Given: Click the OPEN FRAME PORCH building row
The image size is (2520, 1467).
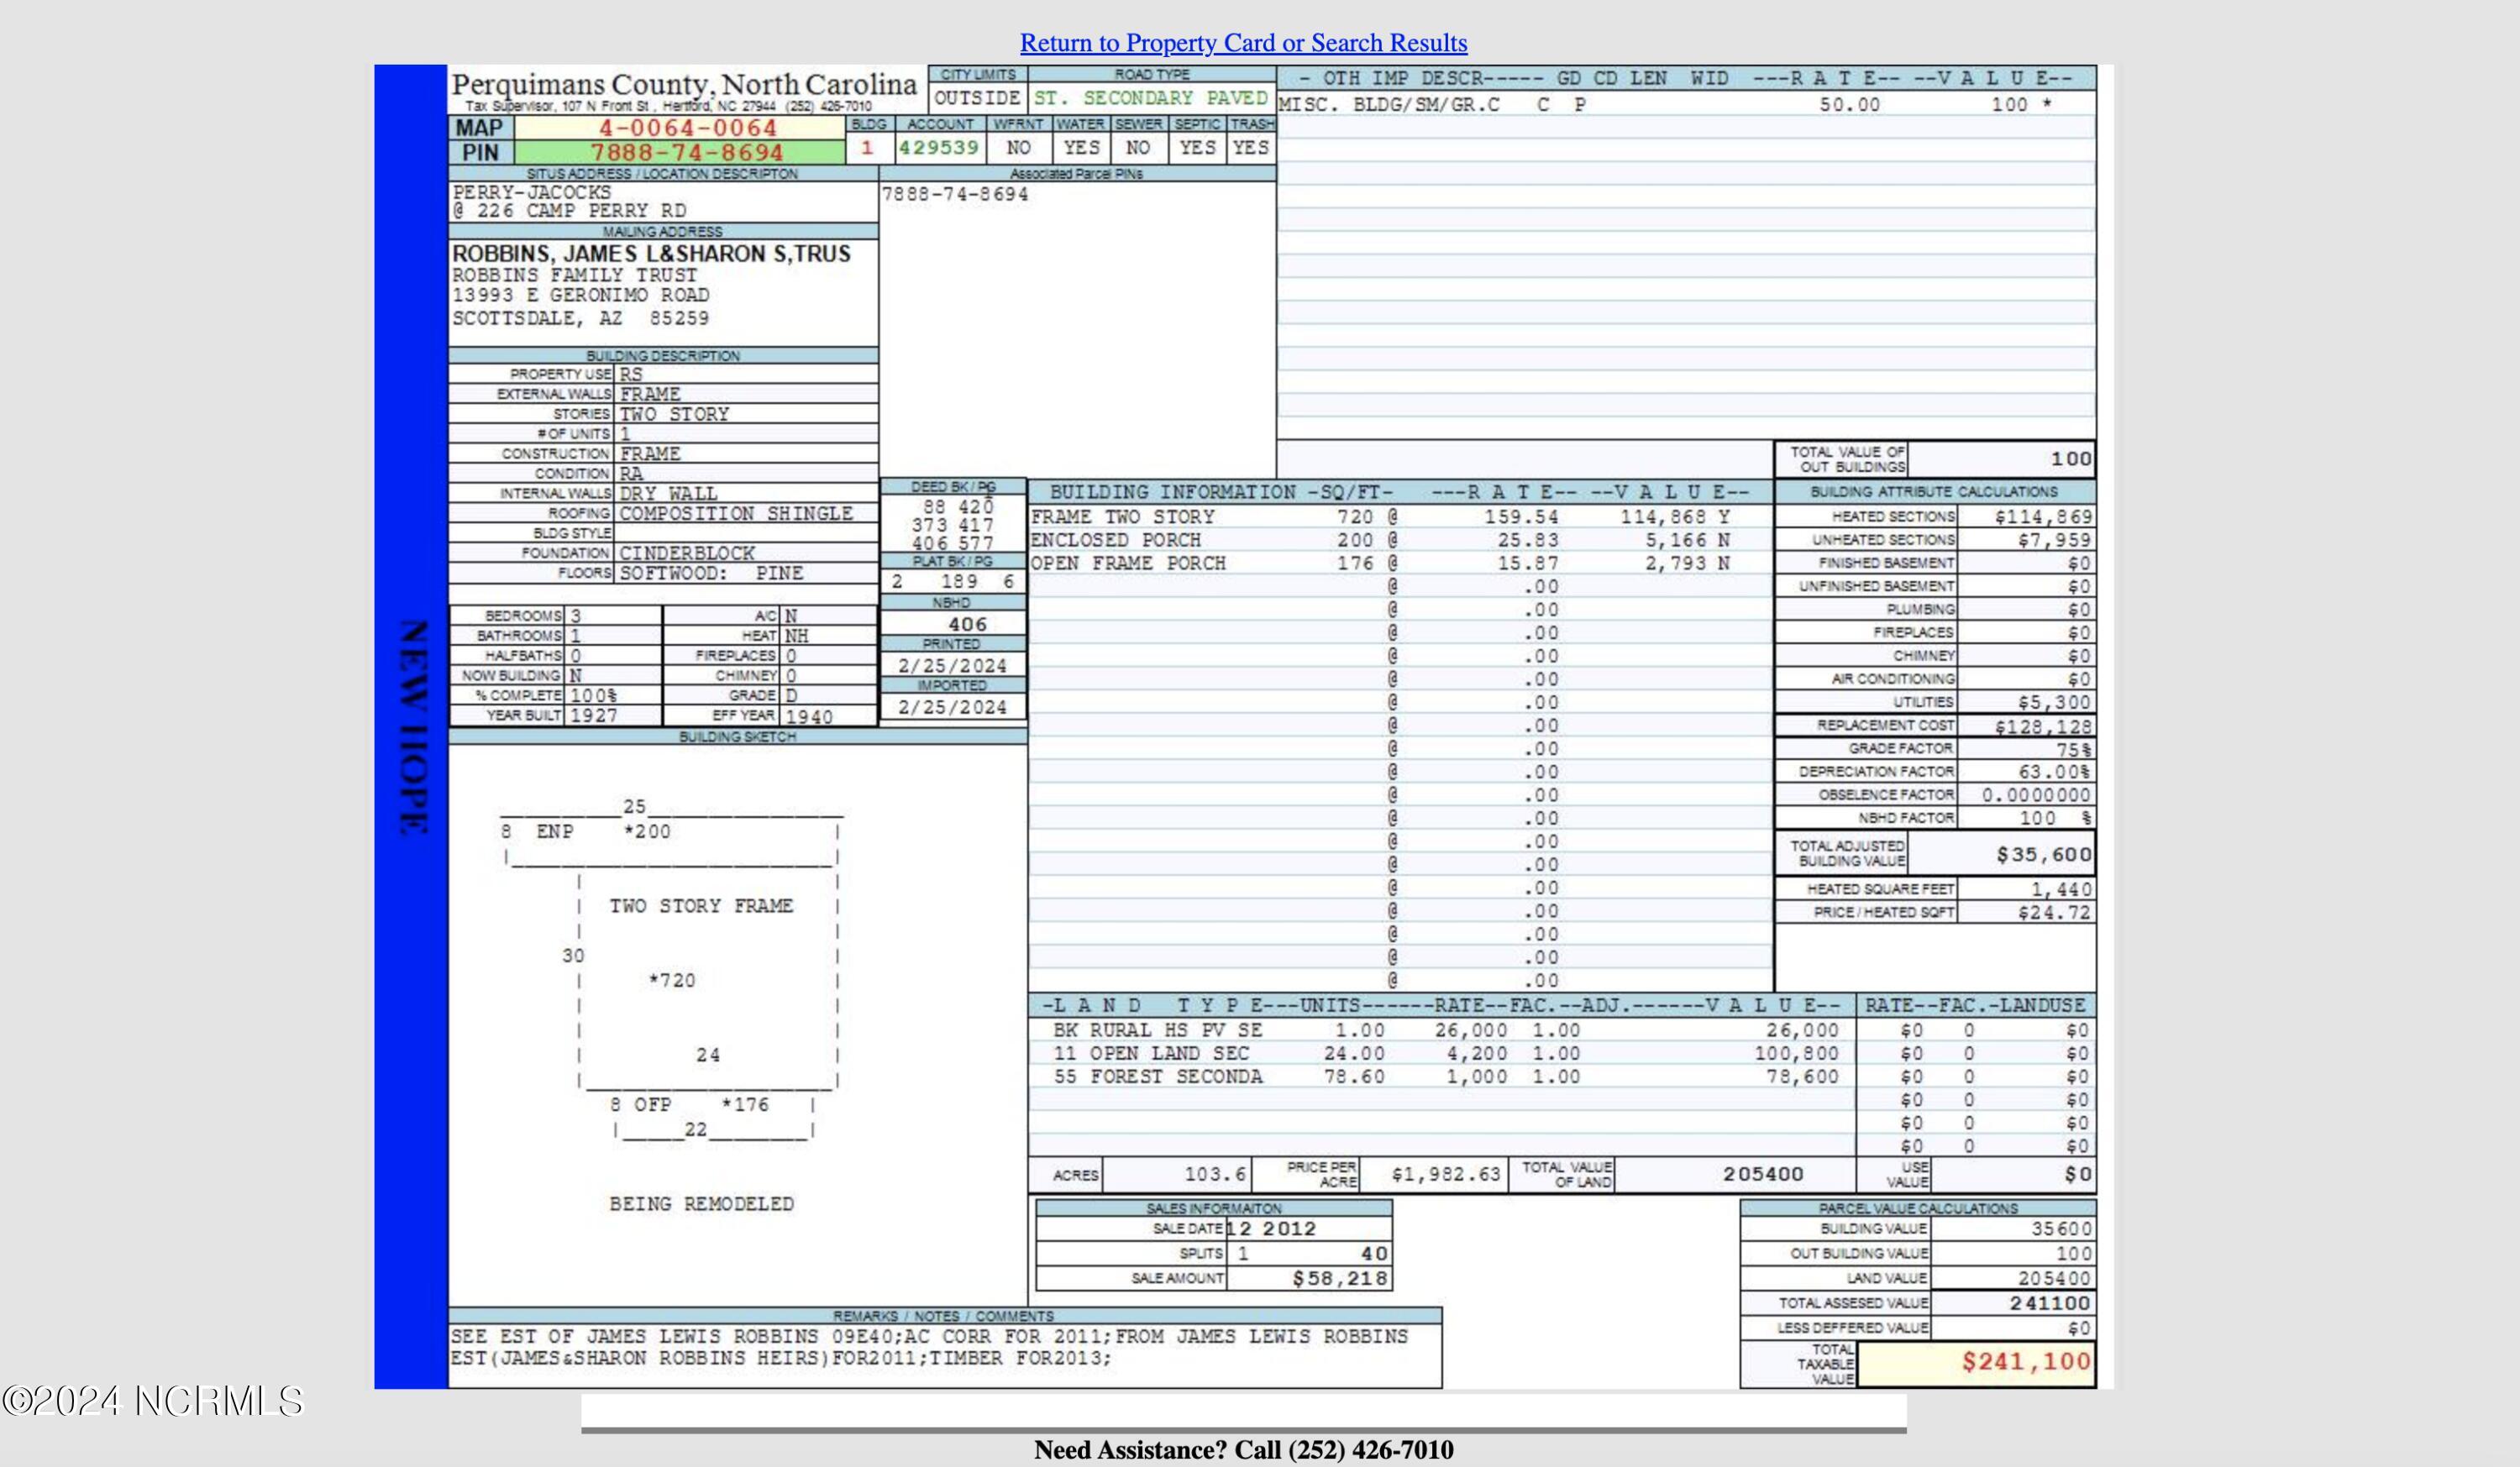Looking at the screenshot, I should pyautogui.click(x=1400, y=563).
